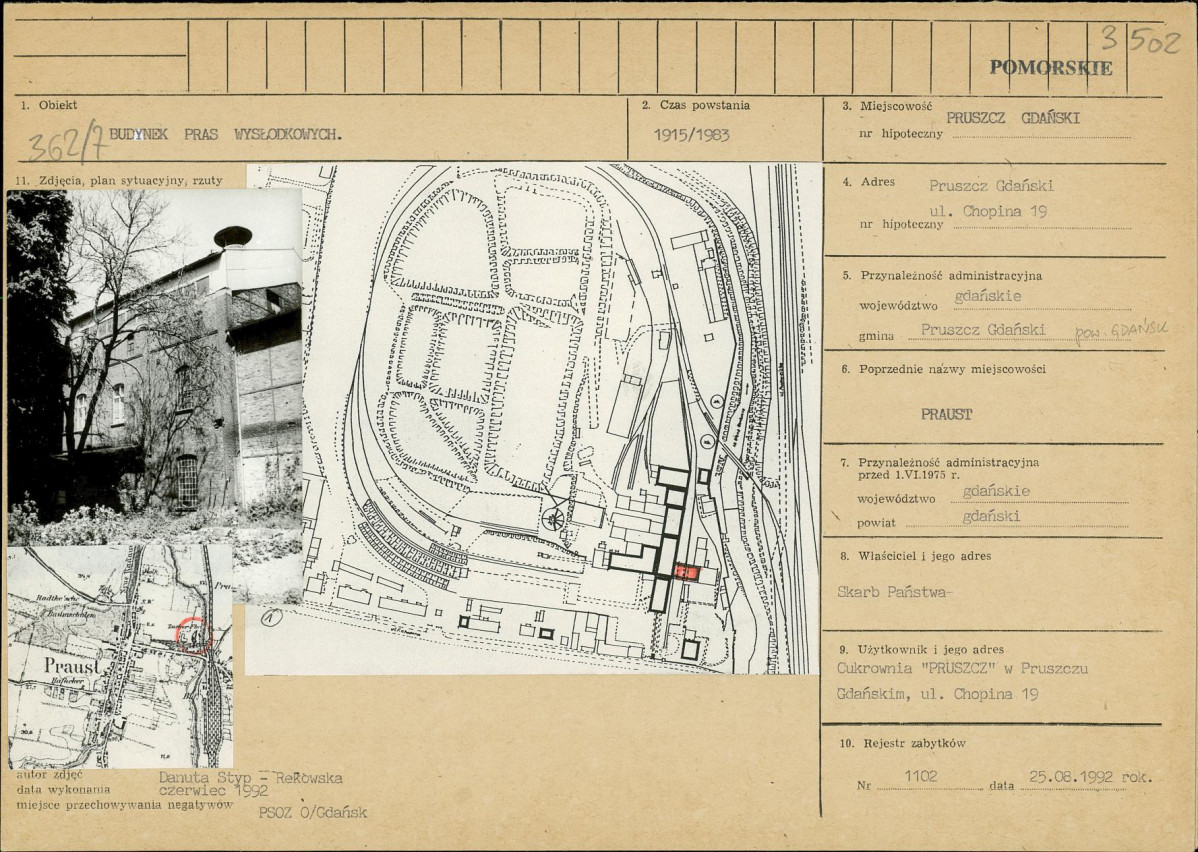
Task: Open the small Praust topographic map
Action: pos(120,655)
